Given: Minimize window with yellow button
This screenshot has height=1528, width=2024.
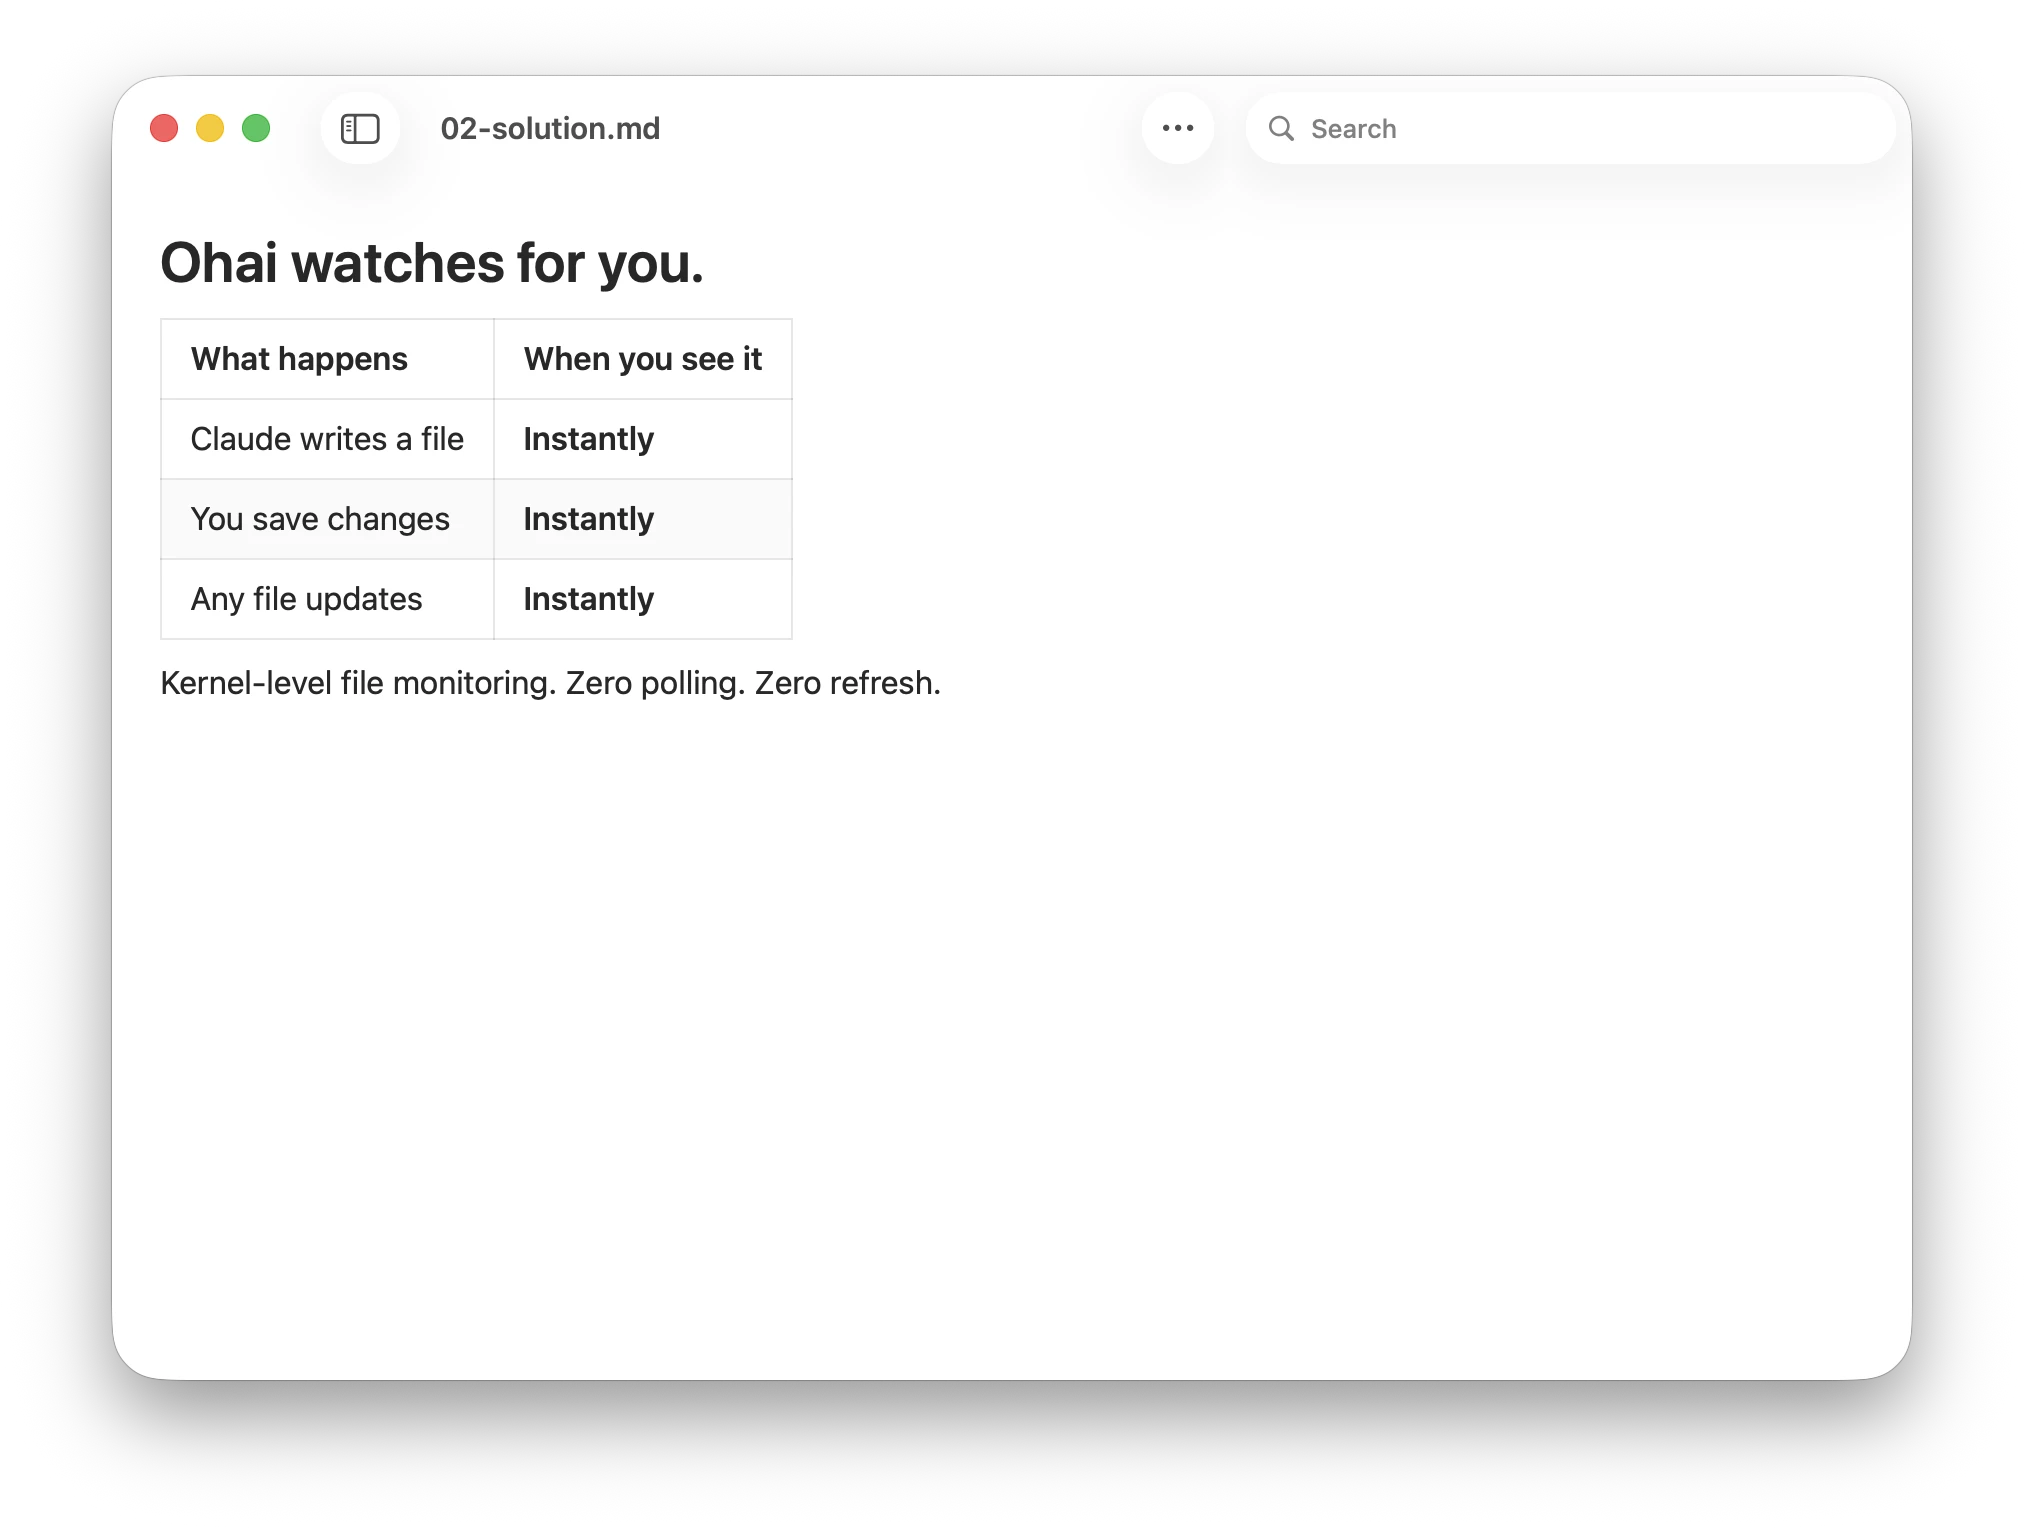Looking at the screenshot, I should (x=210, y=128).
